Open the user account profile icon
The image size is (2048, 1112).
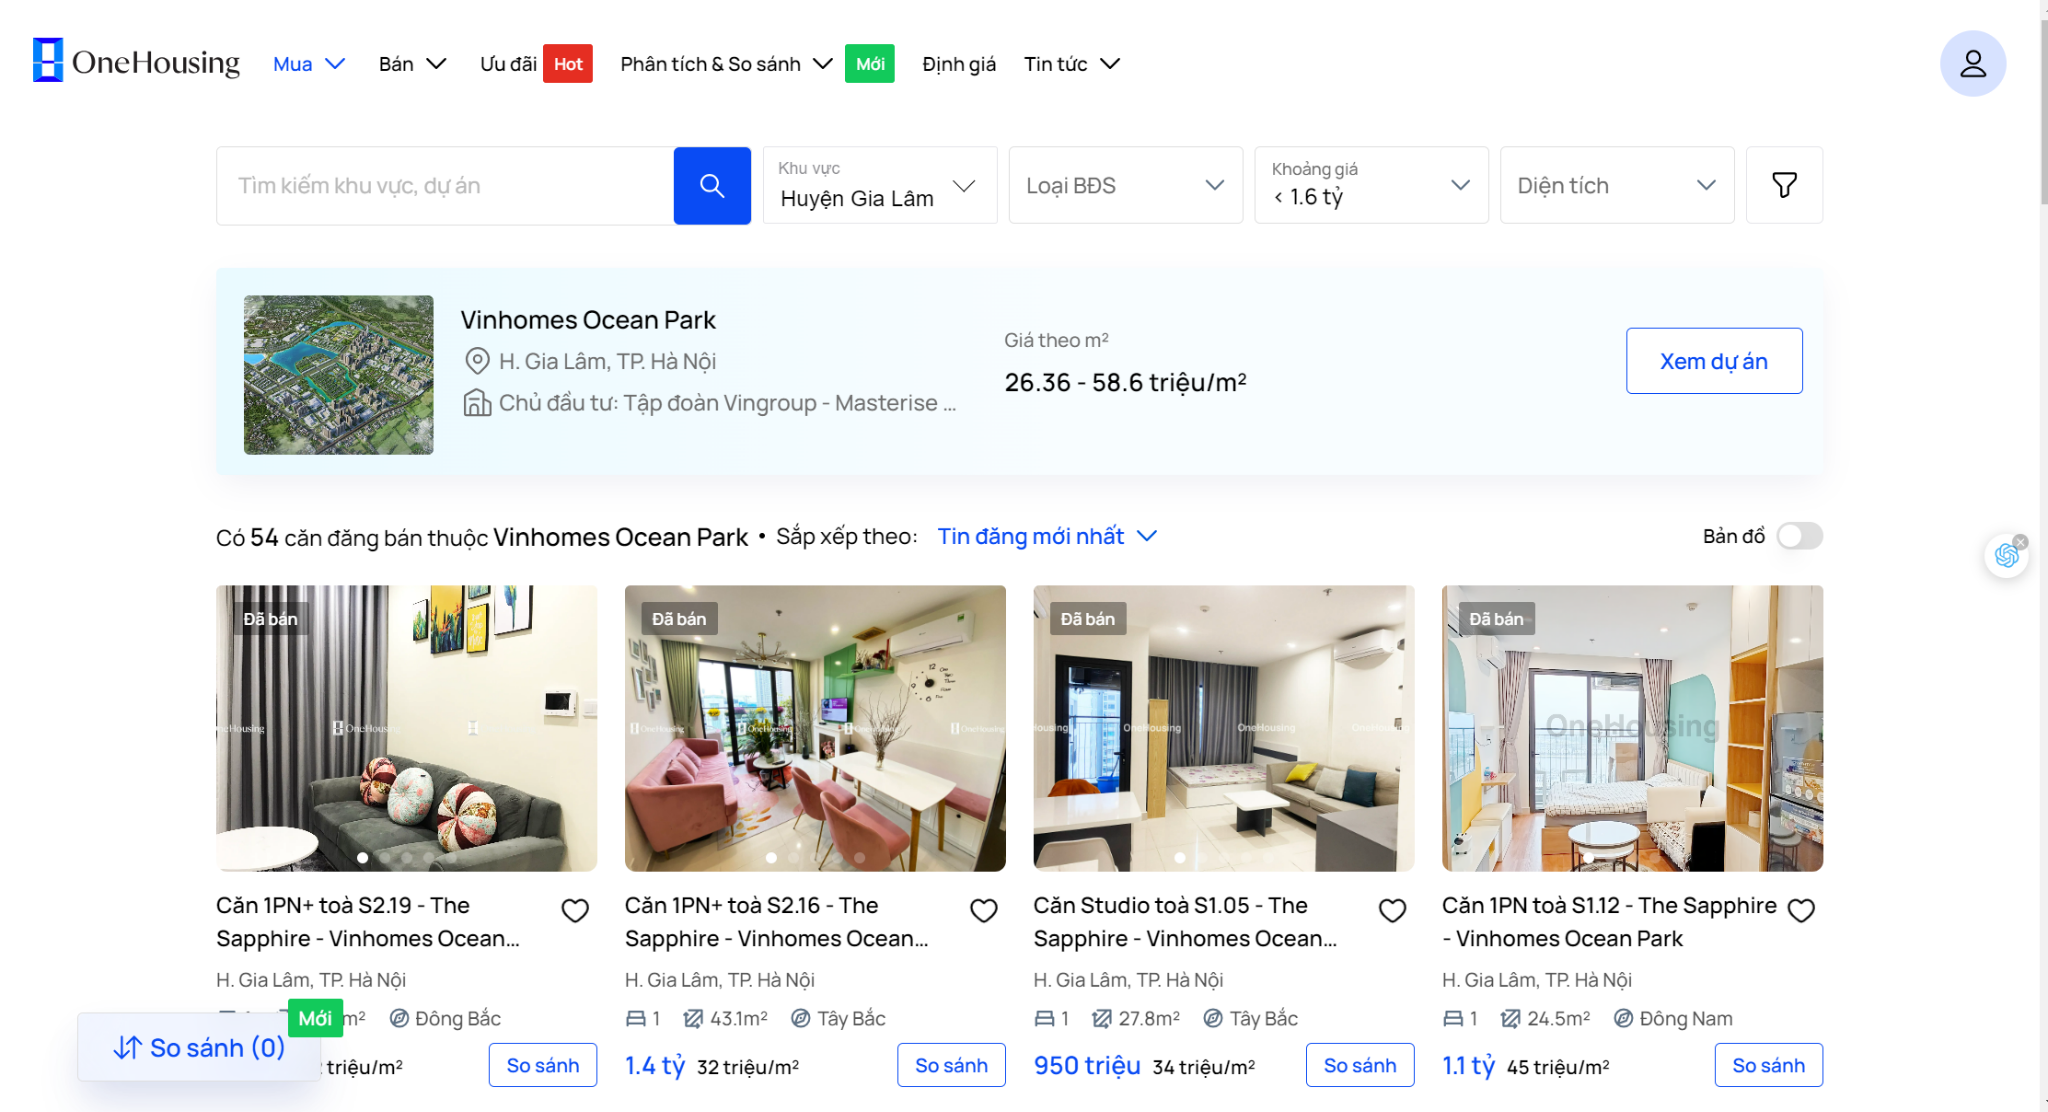click(x=1972, y=64)
